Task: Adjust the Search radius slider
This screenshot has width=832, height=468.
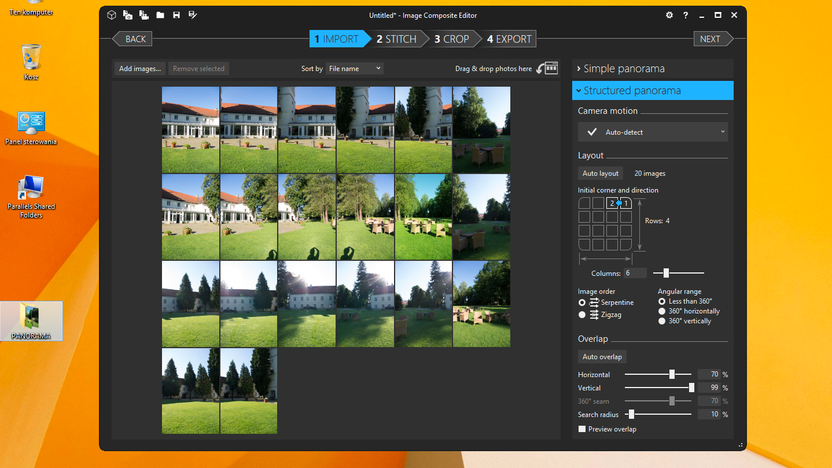Action: click(x=631, y=414)
